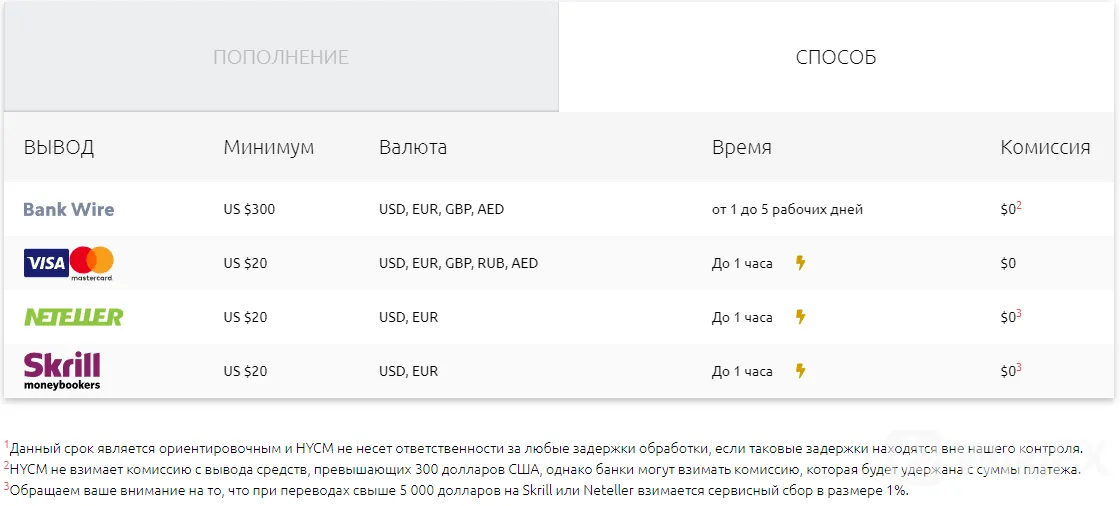The width and height of the screenshot is (1120, 506).
Task: Click footnote 3 marker beside Neteller fee
Action: [1019, 313]
